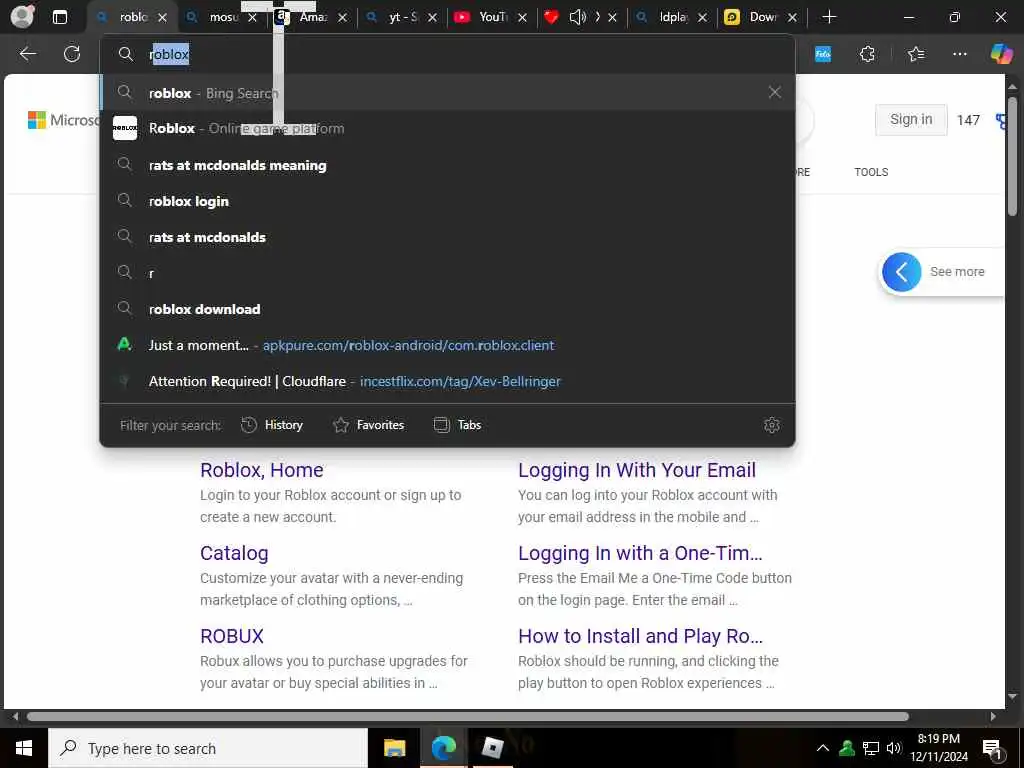
Task: Choose 'roblox login' suggestion
Action: click(447, 201)
